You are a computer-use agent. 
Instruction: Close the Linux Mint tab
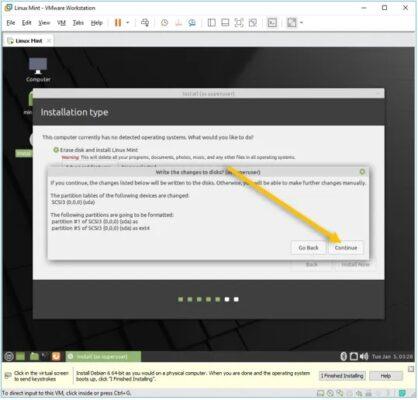coord(49,41)
